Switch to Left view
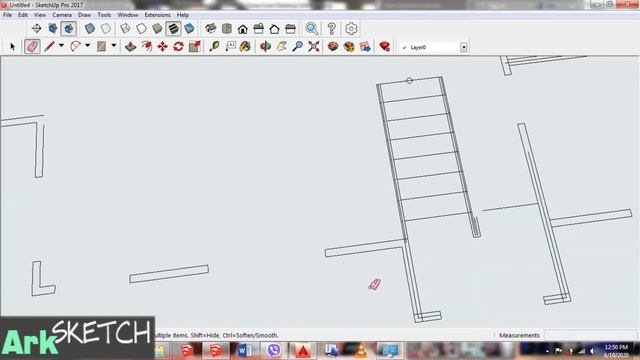The image size is (640, 360). 291,29
